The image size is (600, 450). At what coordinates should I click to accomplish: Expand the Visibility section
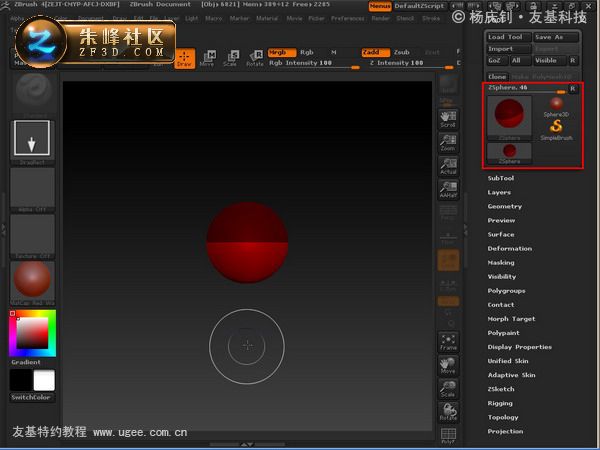pos(502,277)
